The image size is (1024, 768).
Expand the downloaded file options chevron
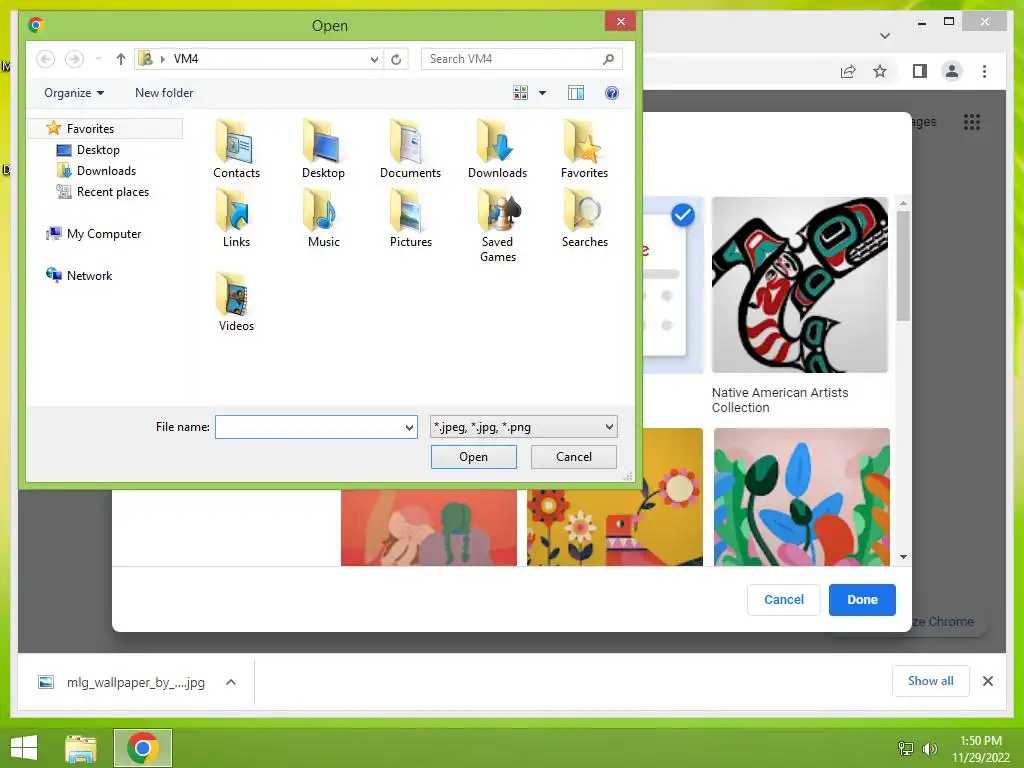[231, 682]
